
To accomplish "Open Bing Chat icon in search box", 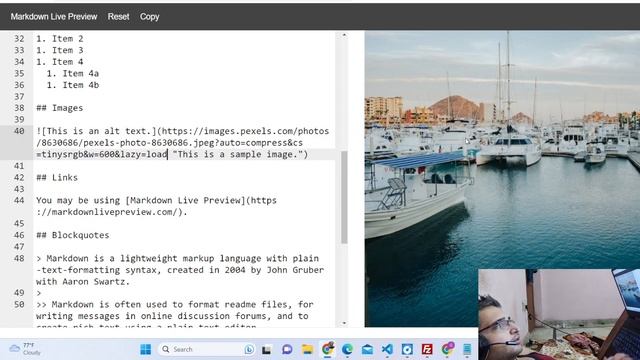I will [249, 349].
